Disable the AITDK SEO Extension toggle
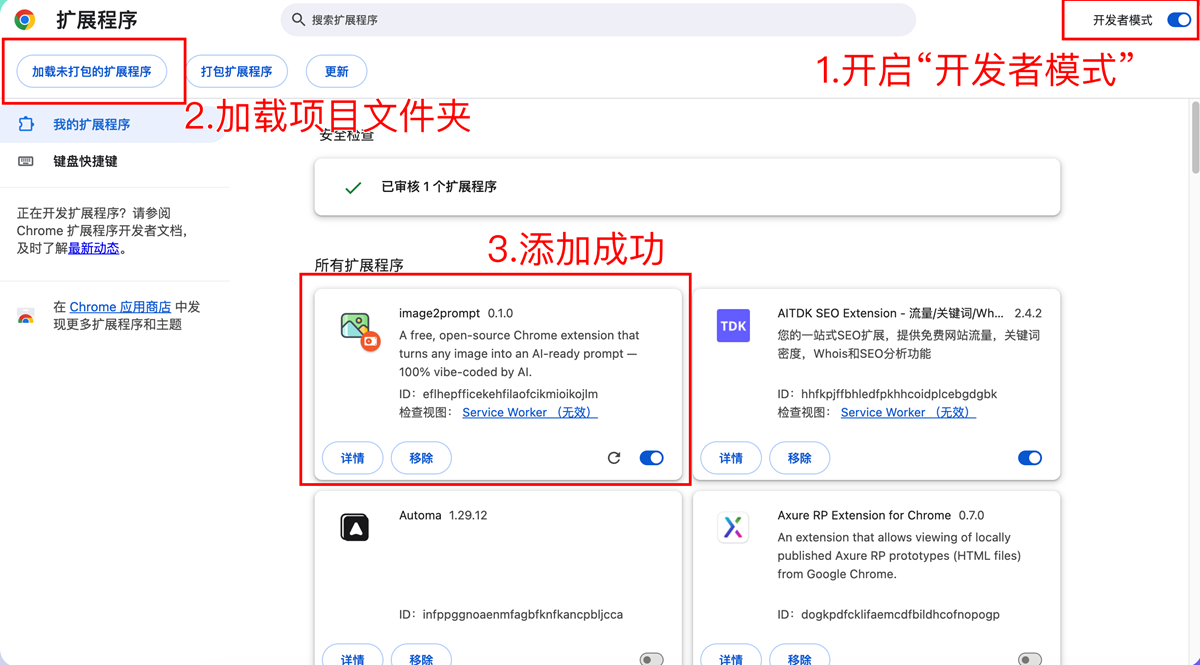The height and width of the screenshot is (665, 1200). click(x=1029, y=458)
